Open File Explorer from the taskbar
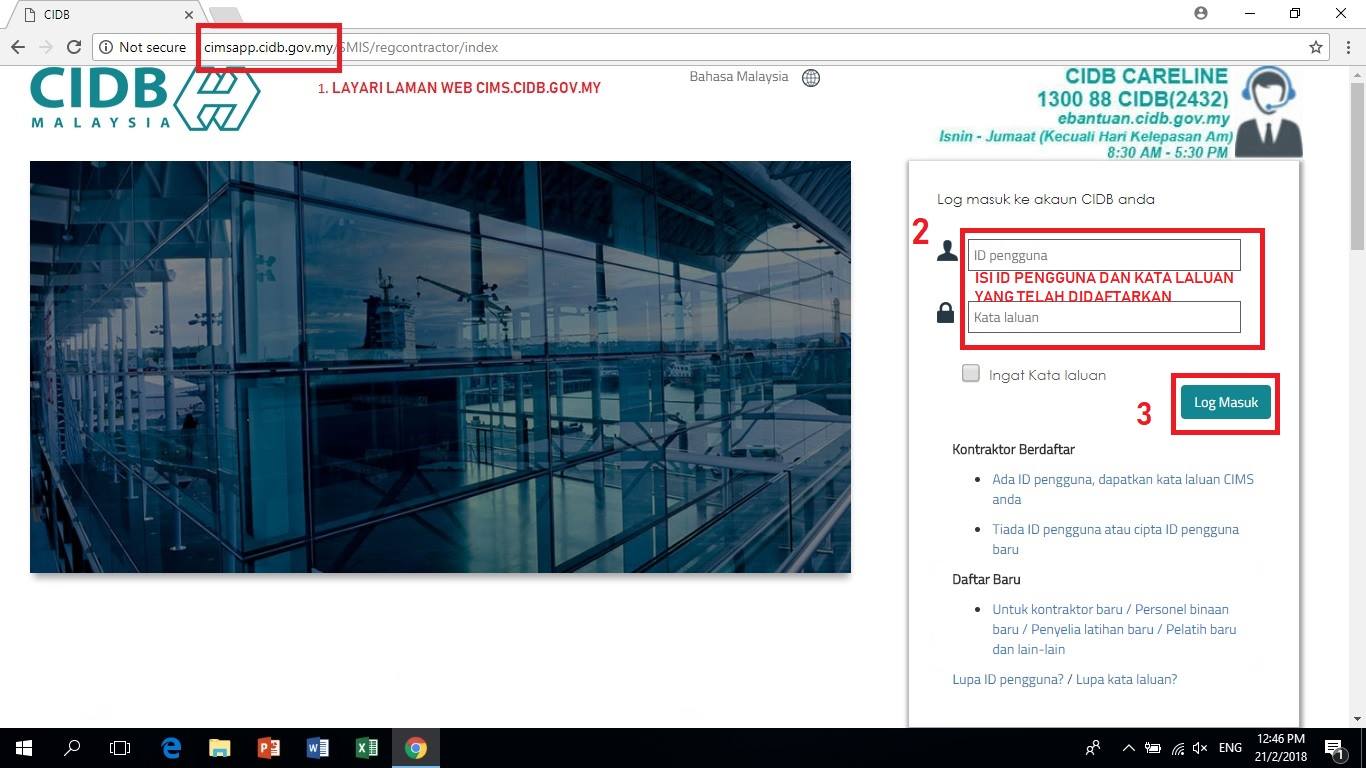This screenshot has height=768, width=1366. (x=219, y=748)
